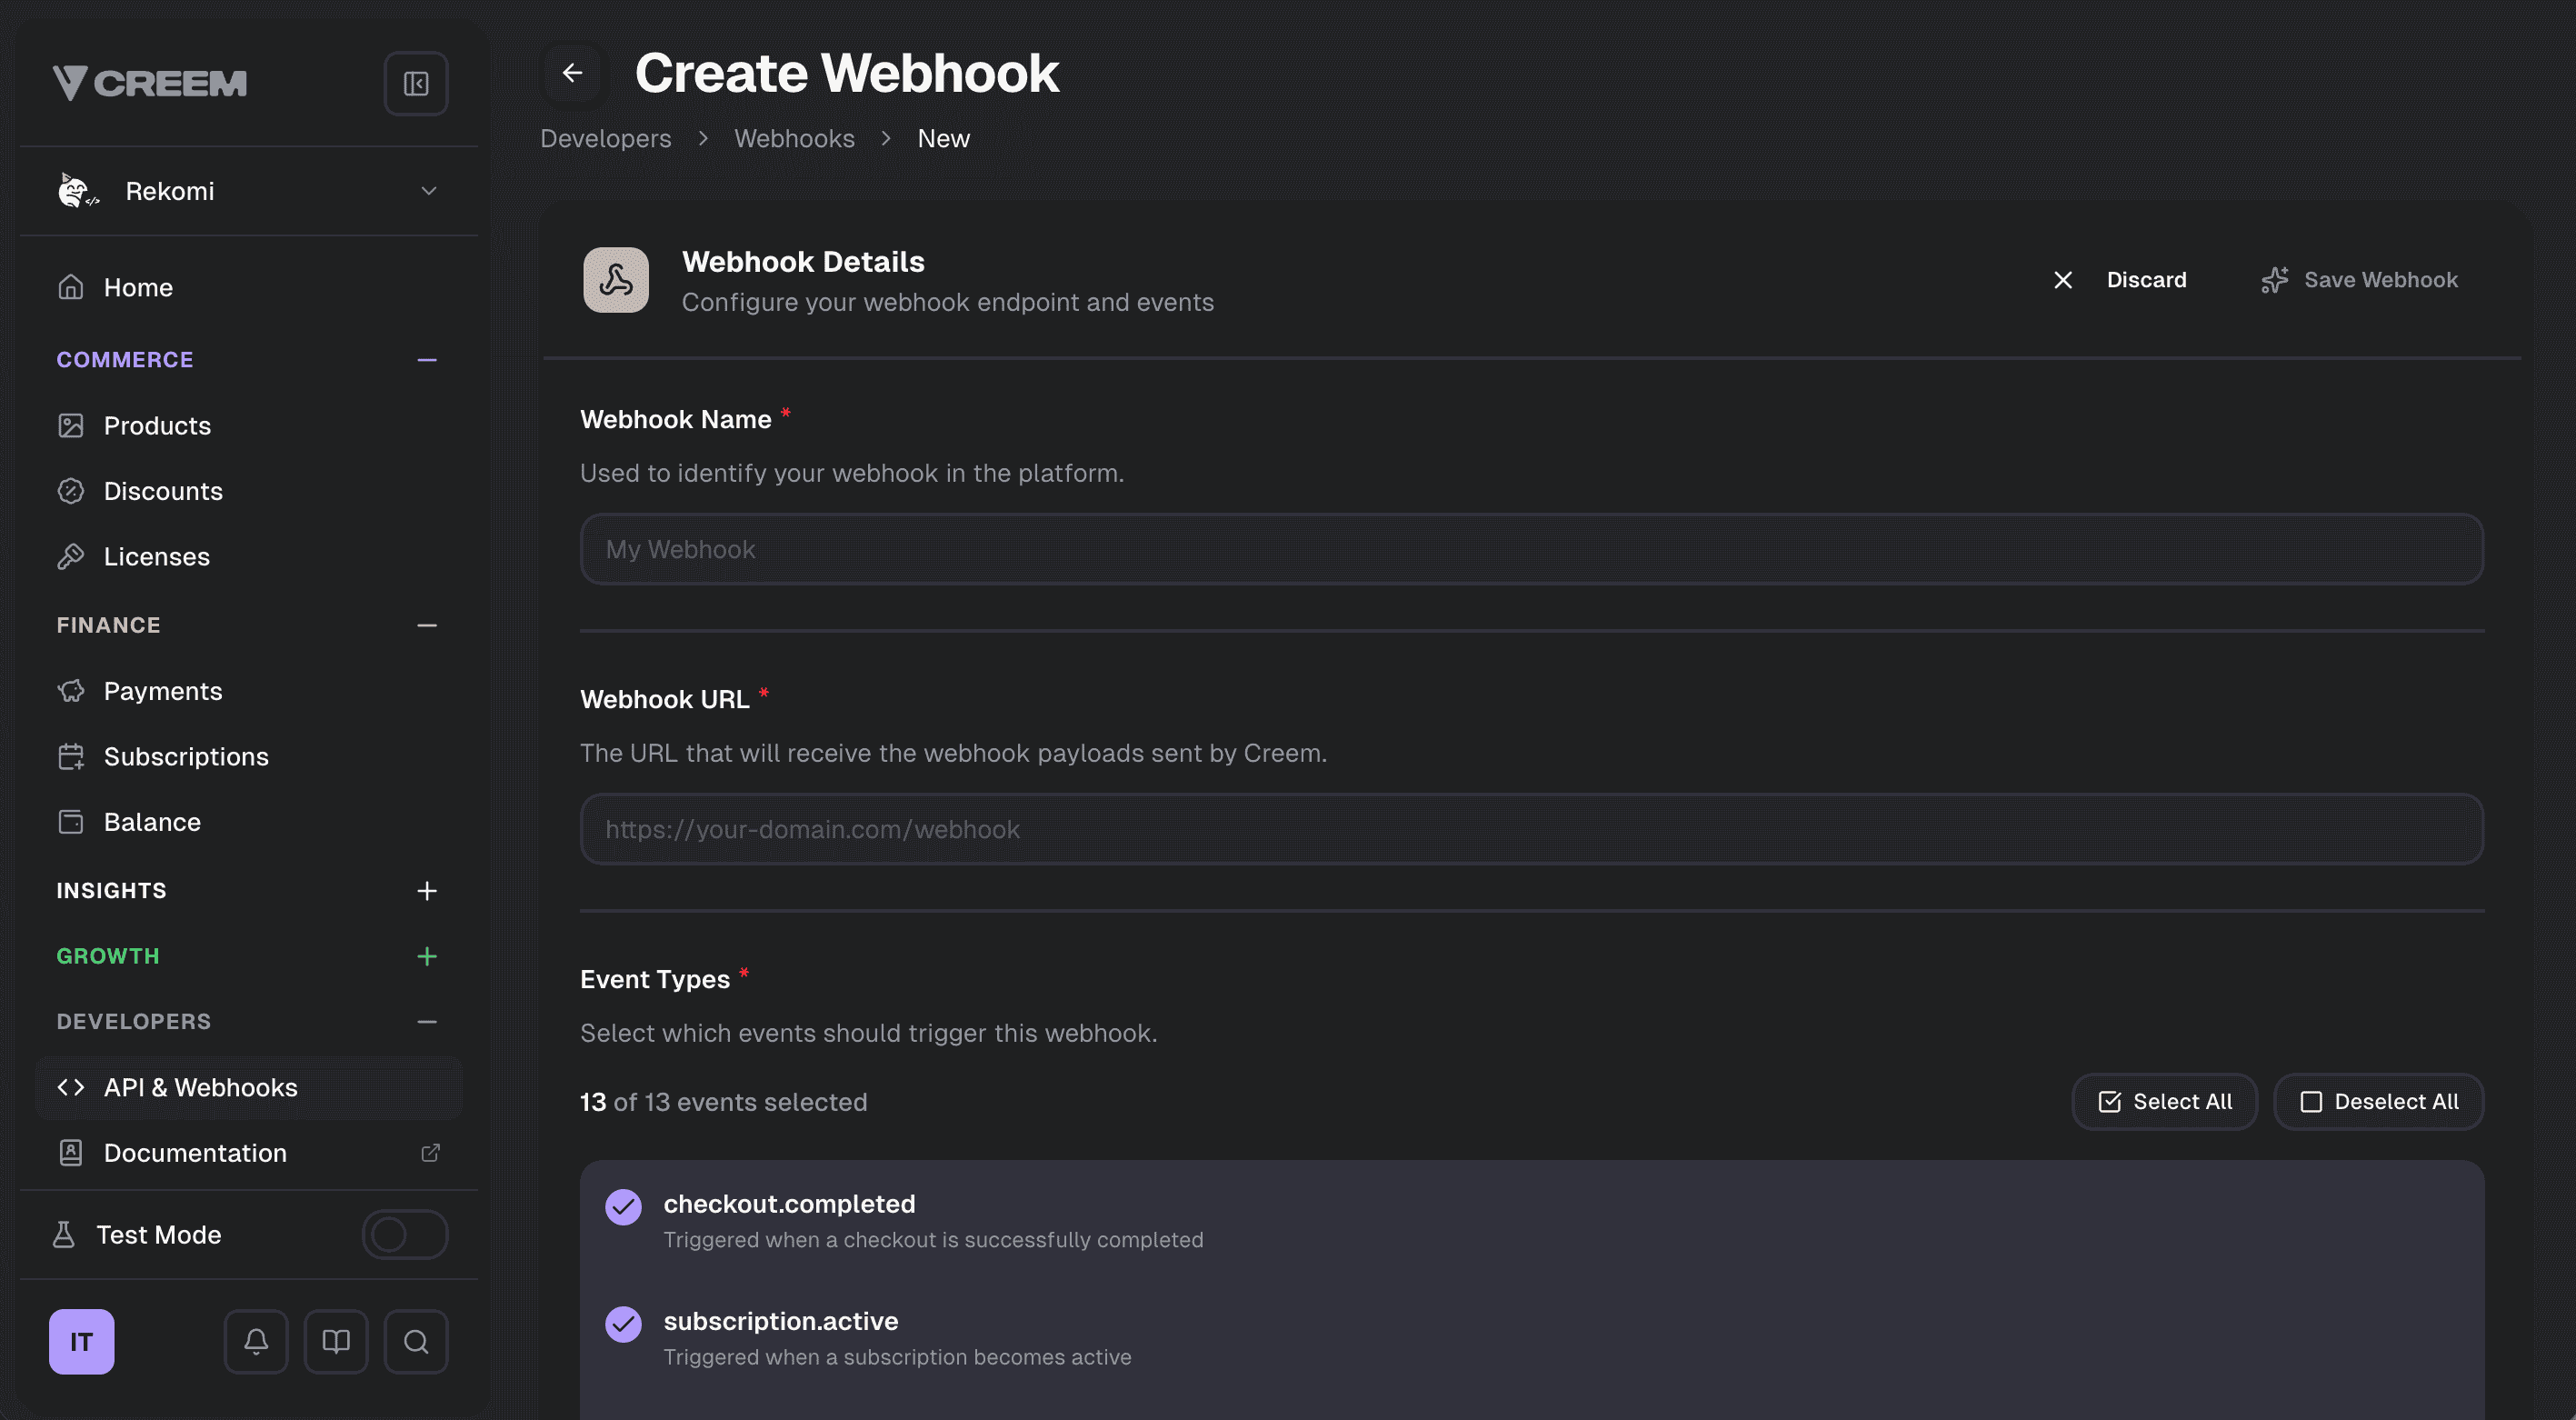
Task: Open notifications bell
Action: pyautogui.click(x=256, y=1342)
